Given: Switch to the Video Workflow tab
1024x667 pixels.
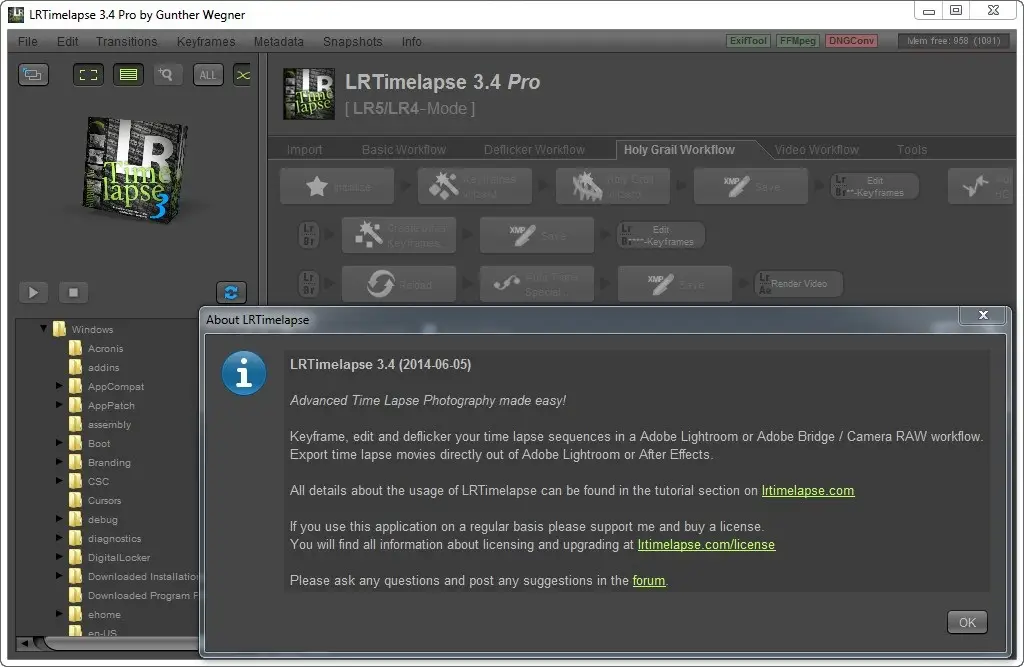Looking at the screenshot, I should (816, 150).
